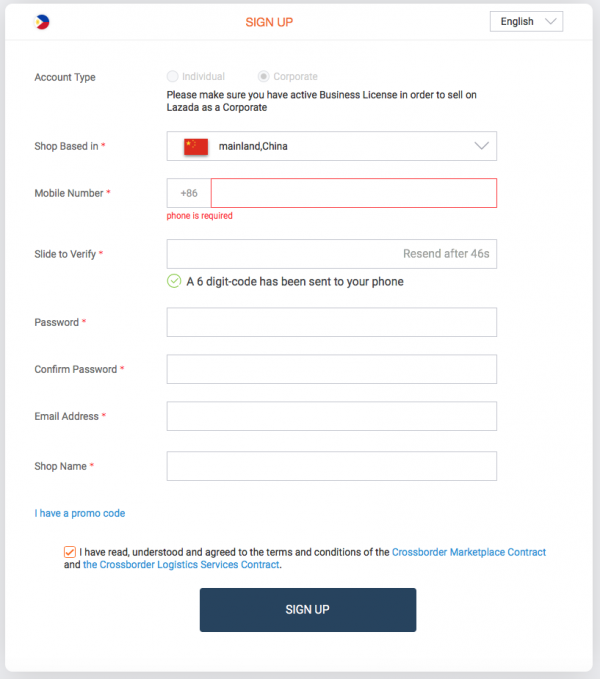
Task: Select the Individual account type
Action: click(x=172, y=77)
